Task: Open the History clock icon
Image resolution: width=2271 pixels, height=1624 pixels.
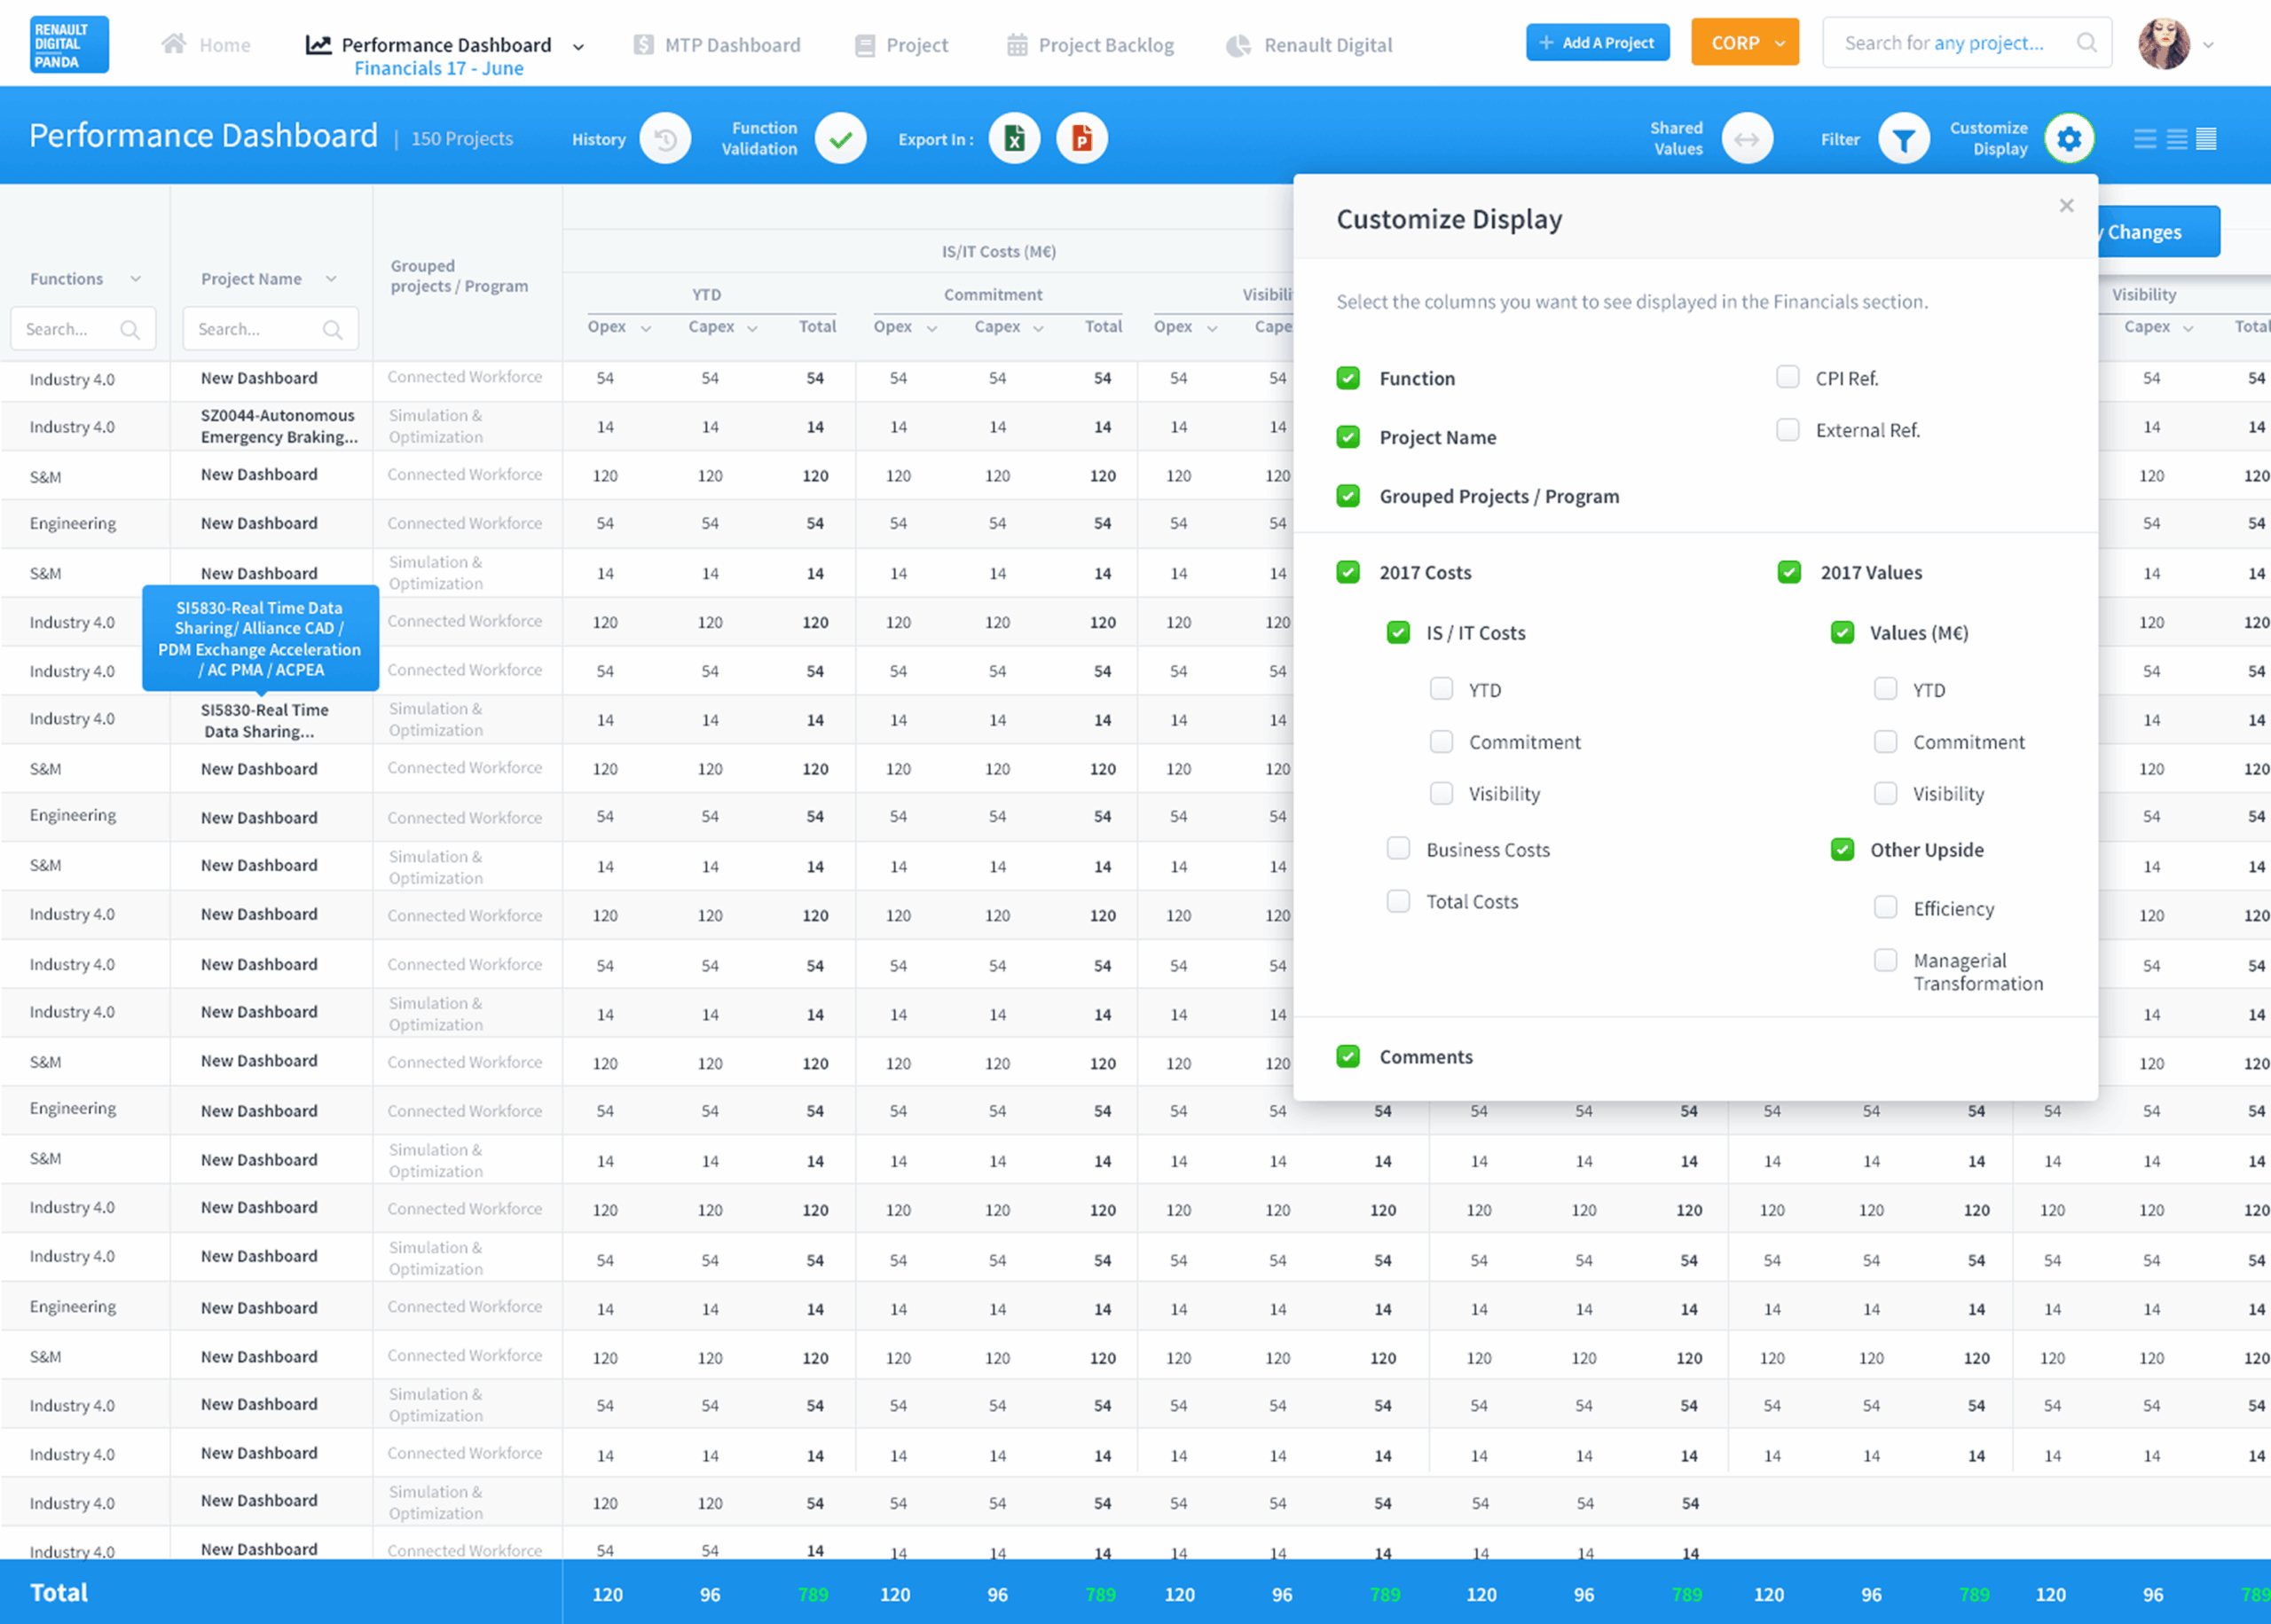Action: (x=665, y=139)
